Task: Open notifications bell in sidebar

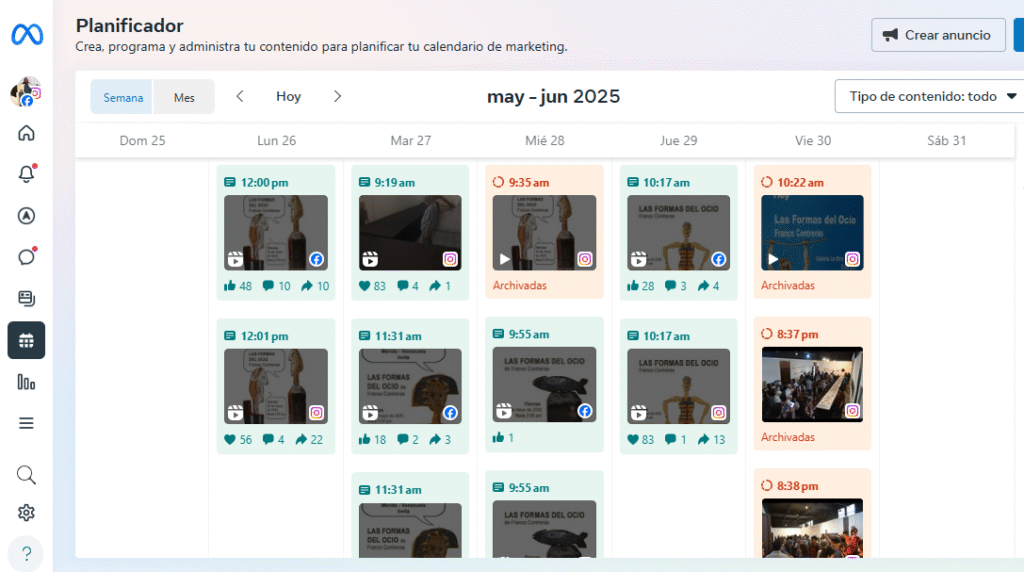Action: [26, 174]
